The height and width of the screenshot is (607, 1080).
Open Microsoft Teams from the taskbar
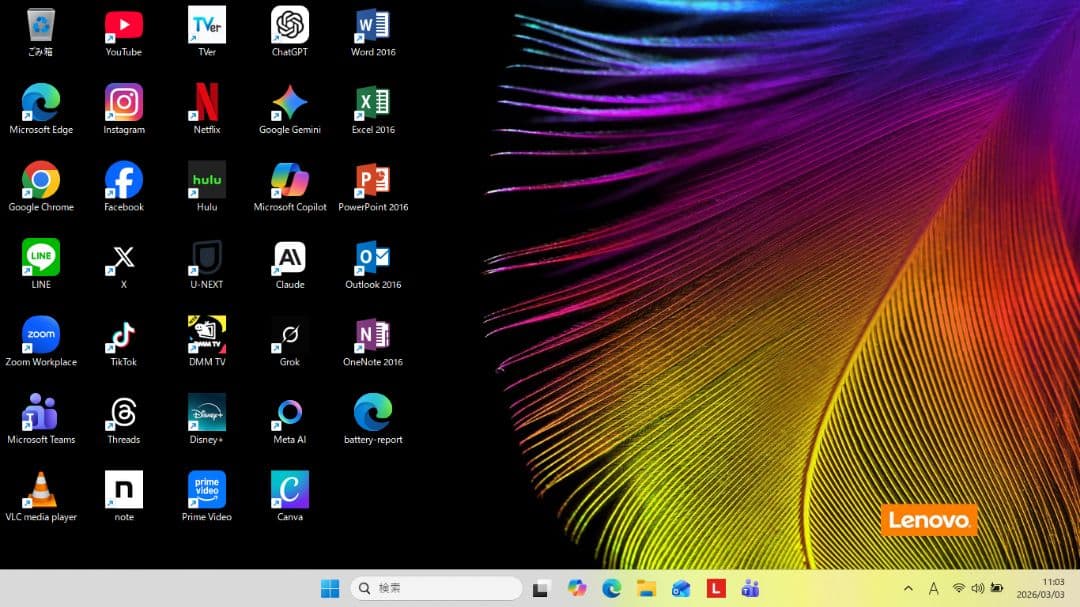click(x=750, y=588)
